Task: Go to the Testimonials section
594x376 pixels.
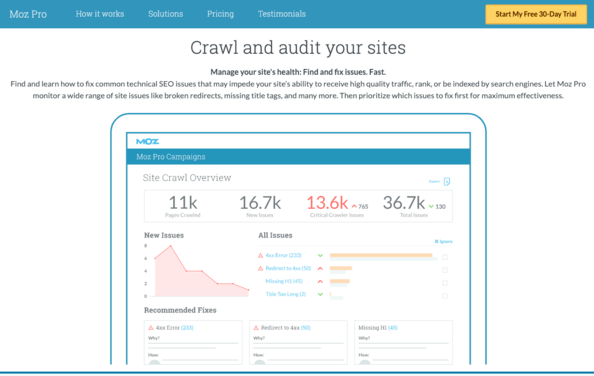Action: point(282,14)
